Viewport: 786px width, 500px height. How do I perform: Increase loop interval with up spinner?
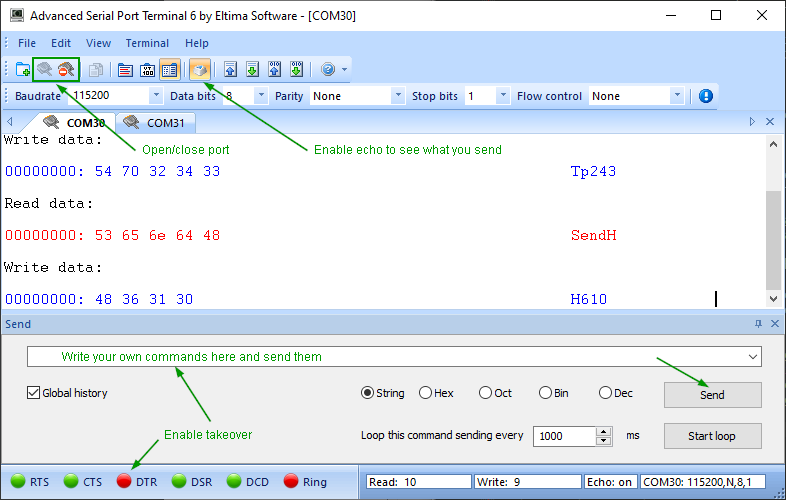(604, 431)
